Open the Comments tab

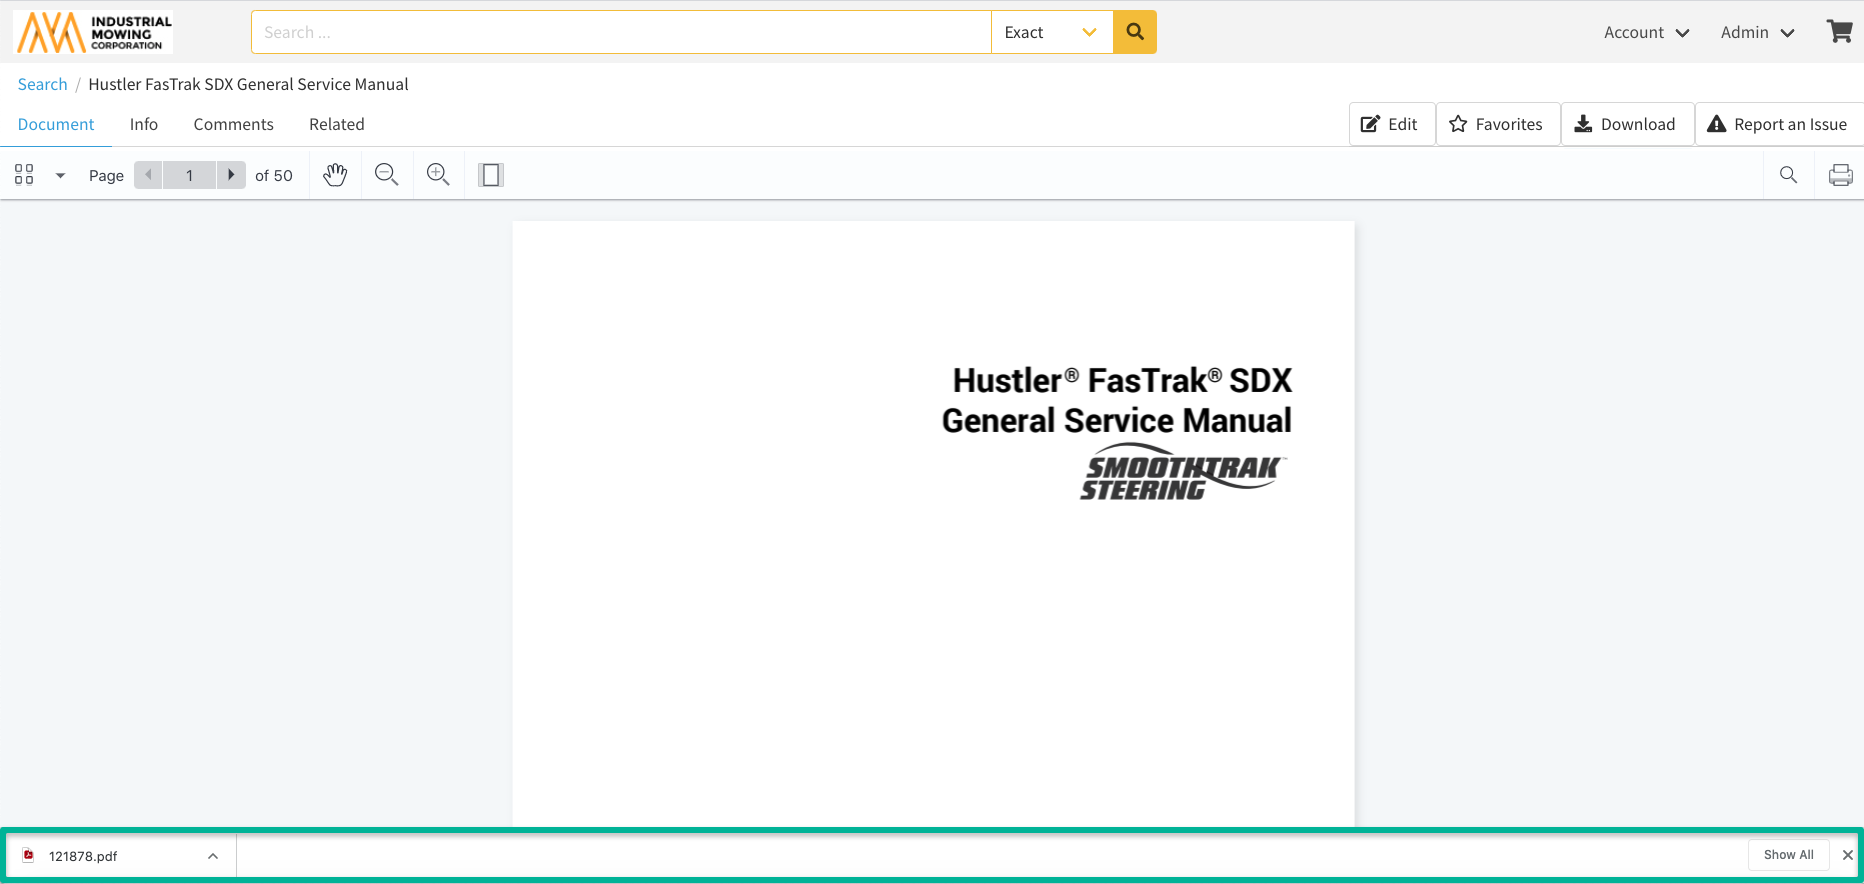click(233, 124)
